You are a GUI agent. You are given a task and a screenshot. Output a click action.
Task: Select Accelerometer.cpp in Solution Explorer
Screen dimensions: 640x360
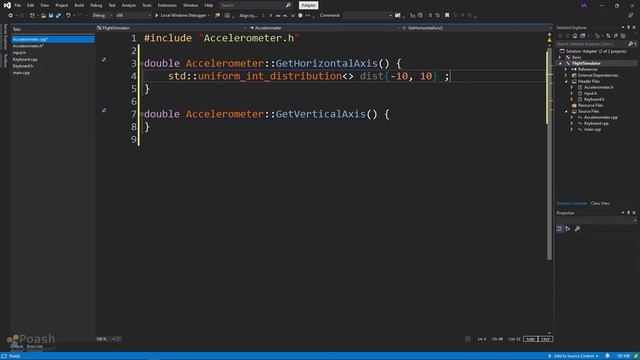[x=600, y=118]
